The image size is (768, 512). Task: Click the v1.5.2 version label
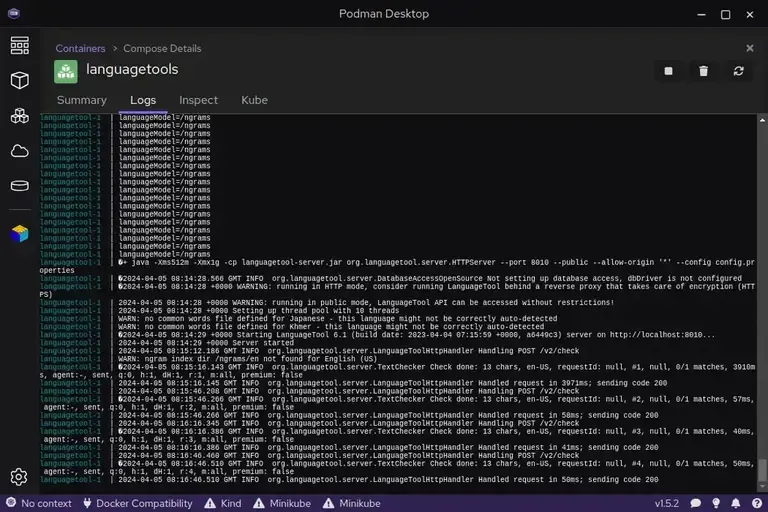point(667,503)
